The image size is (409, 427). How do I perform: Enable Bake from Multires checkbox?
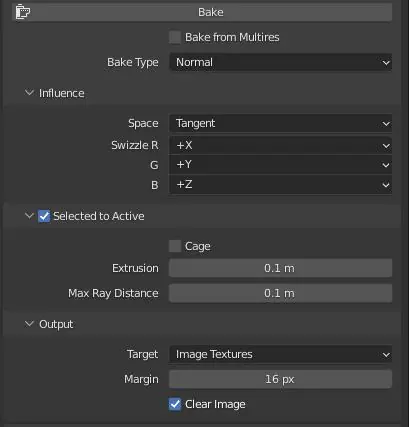tap(175, 37)
